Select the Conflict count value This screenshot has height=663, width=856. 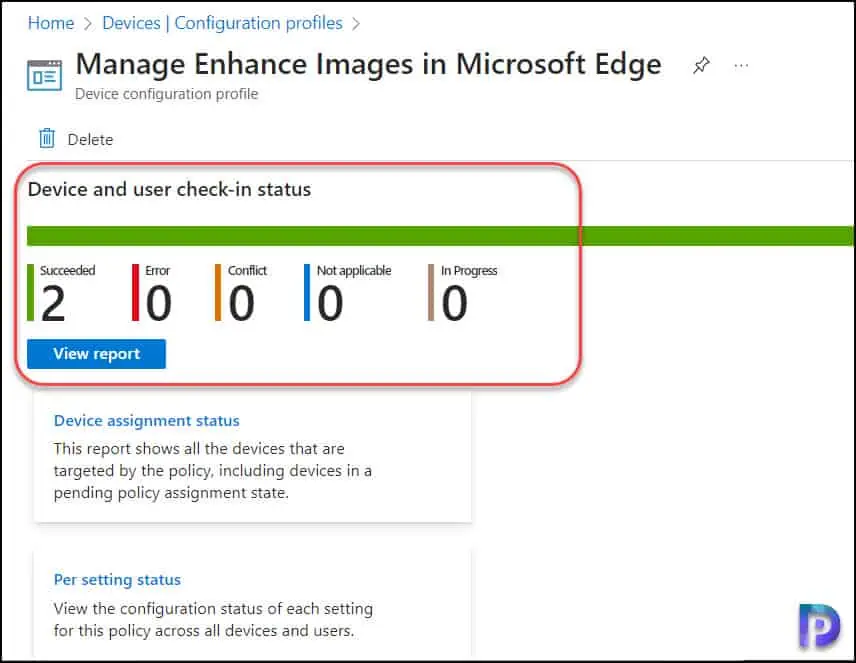point(241,303)
